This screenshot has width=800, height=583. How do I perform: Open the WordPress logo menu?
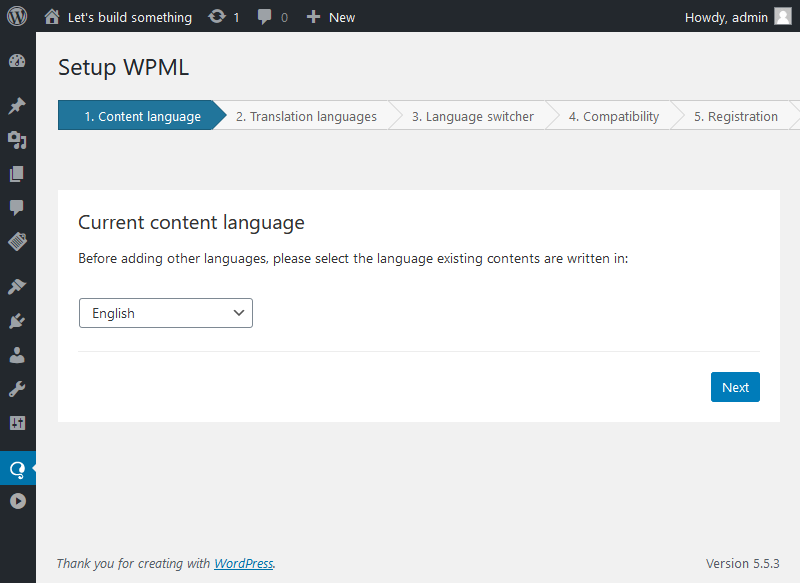point(17,16)
